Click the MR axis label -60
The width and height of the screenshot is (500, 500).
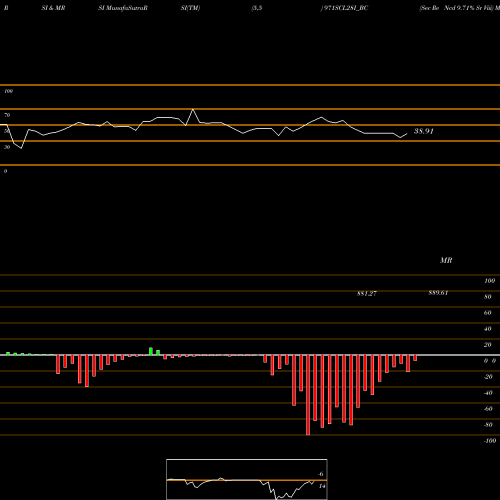pos(488,409)
